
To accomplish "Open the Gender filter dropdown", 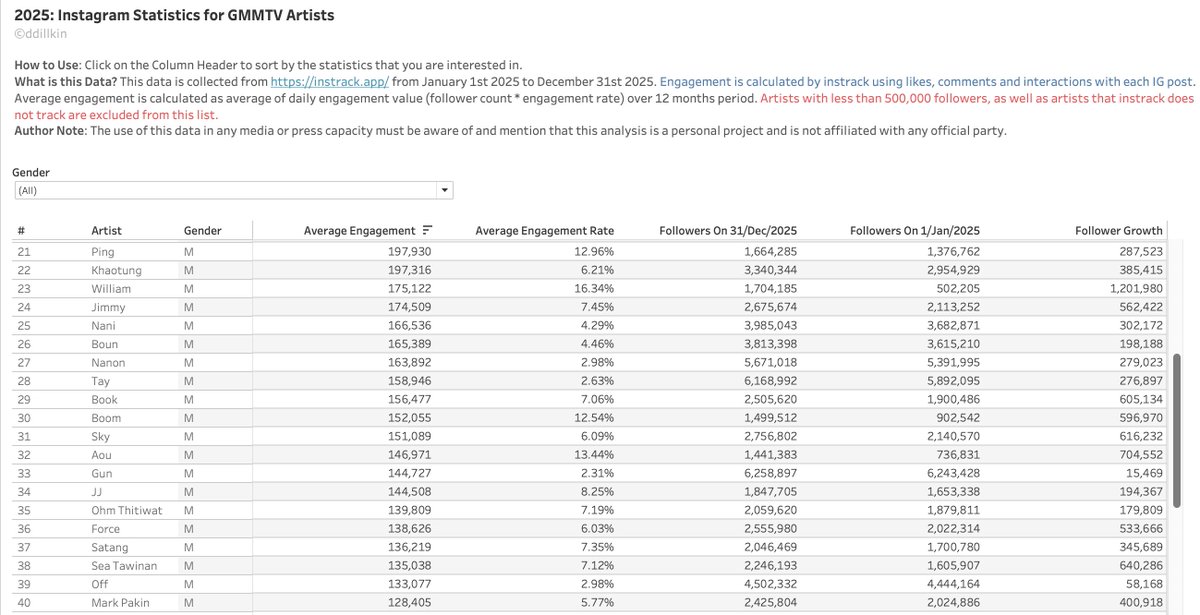I will click(234, 190).
